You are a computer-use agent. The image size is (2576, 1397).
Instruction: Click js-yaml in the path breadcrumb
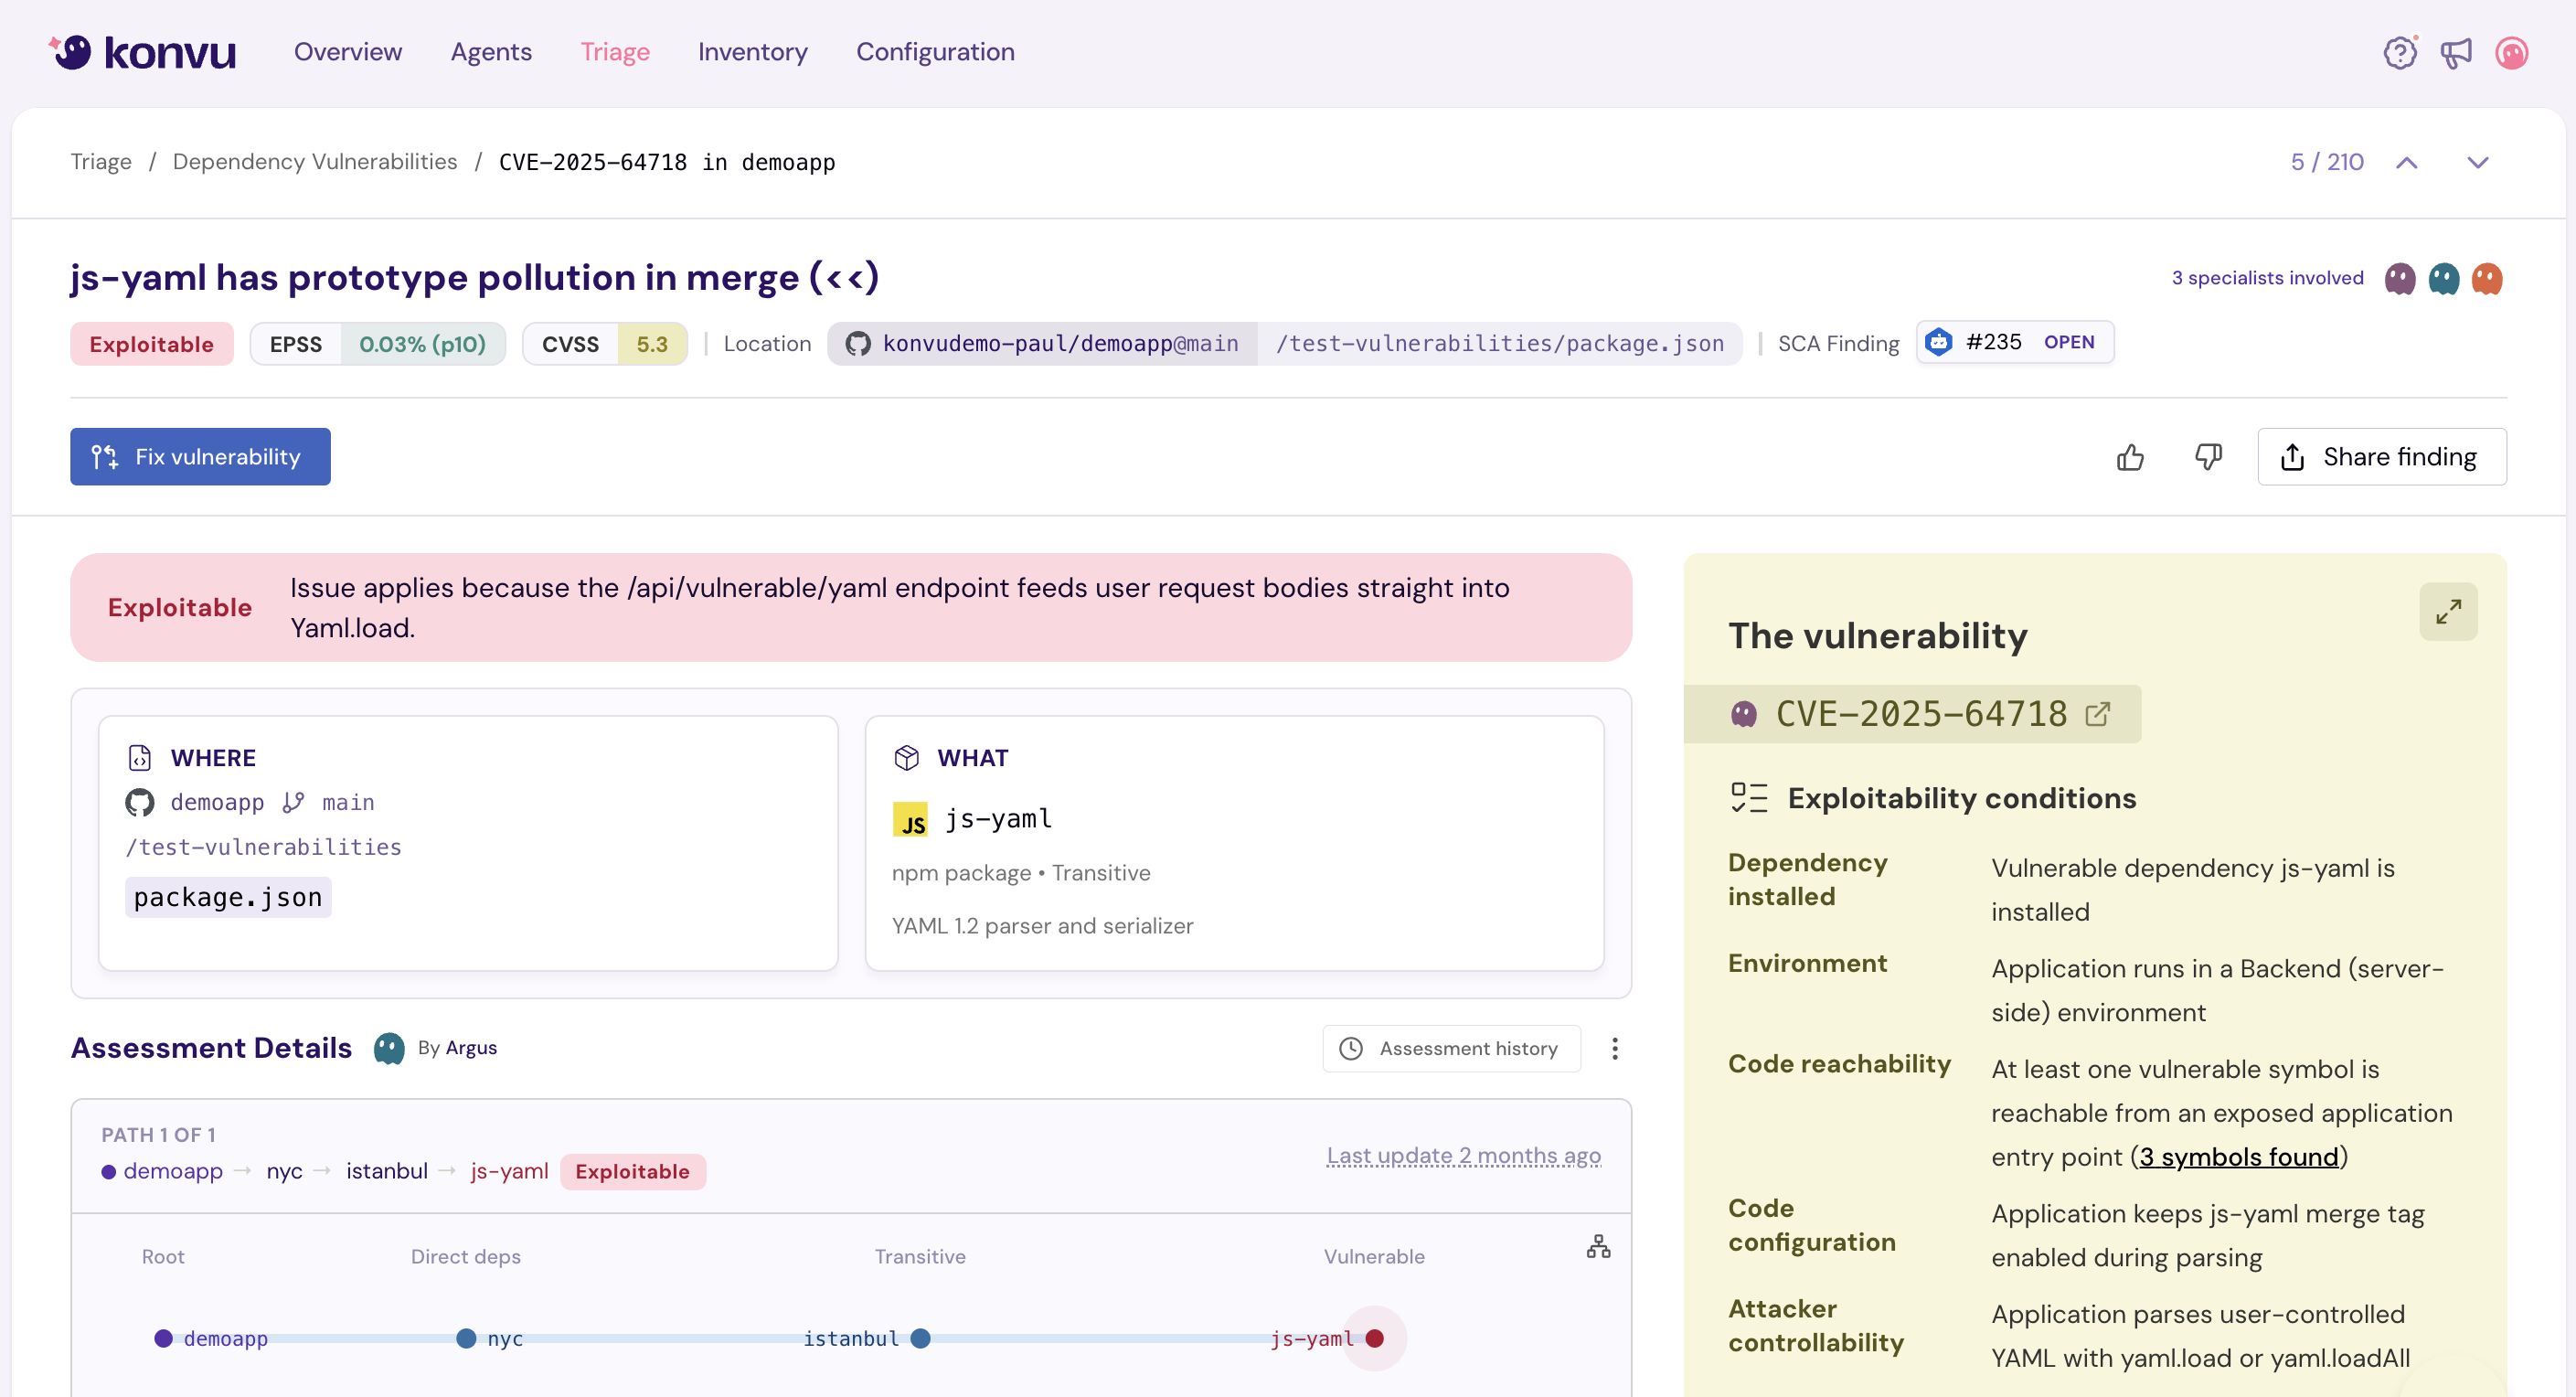509,1171
